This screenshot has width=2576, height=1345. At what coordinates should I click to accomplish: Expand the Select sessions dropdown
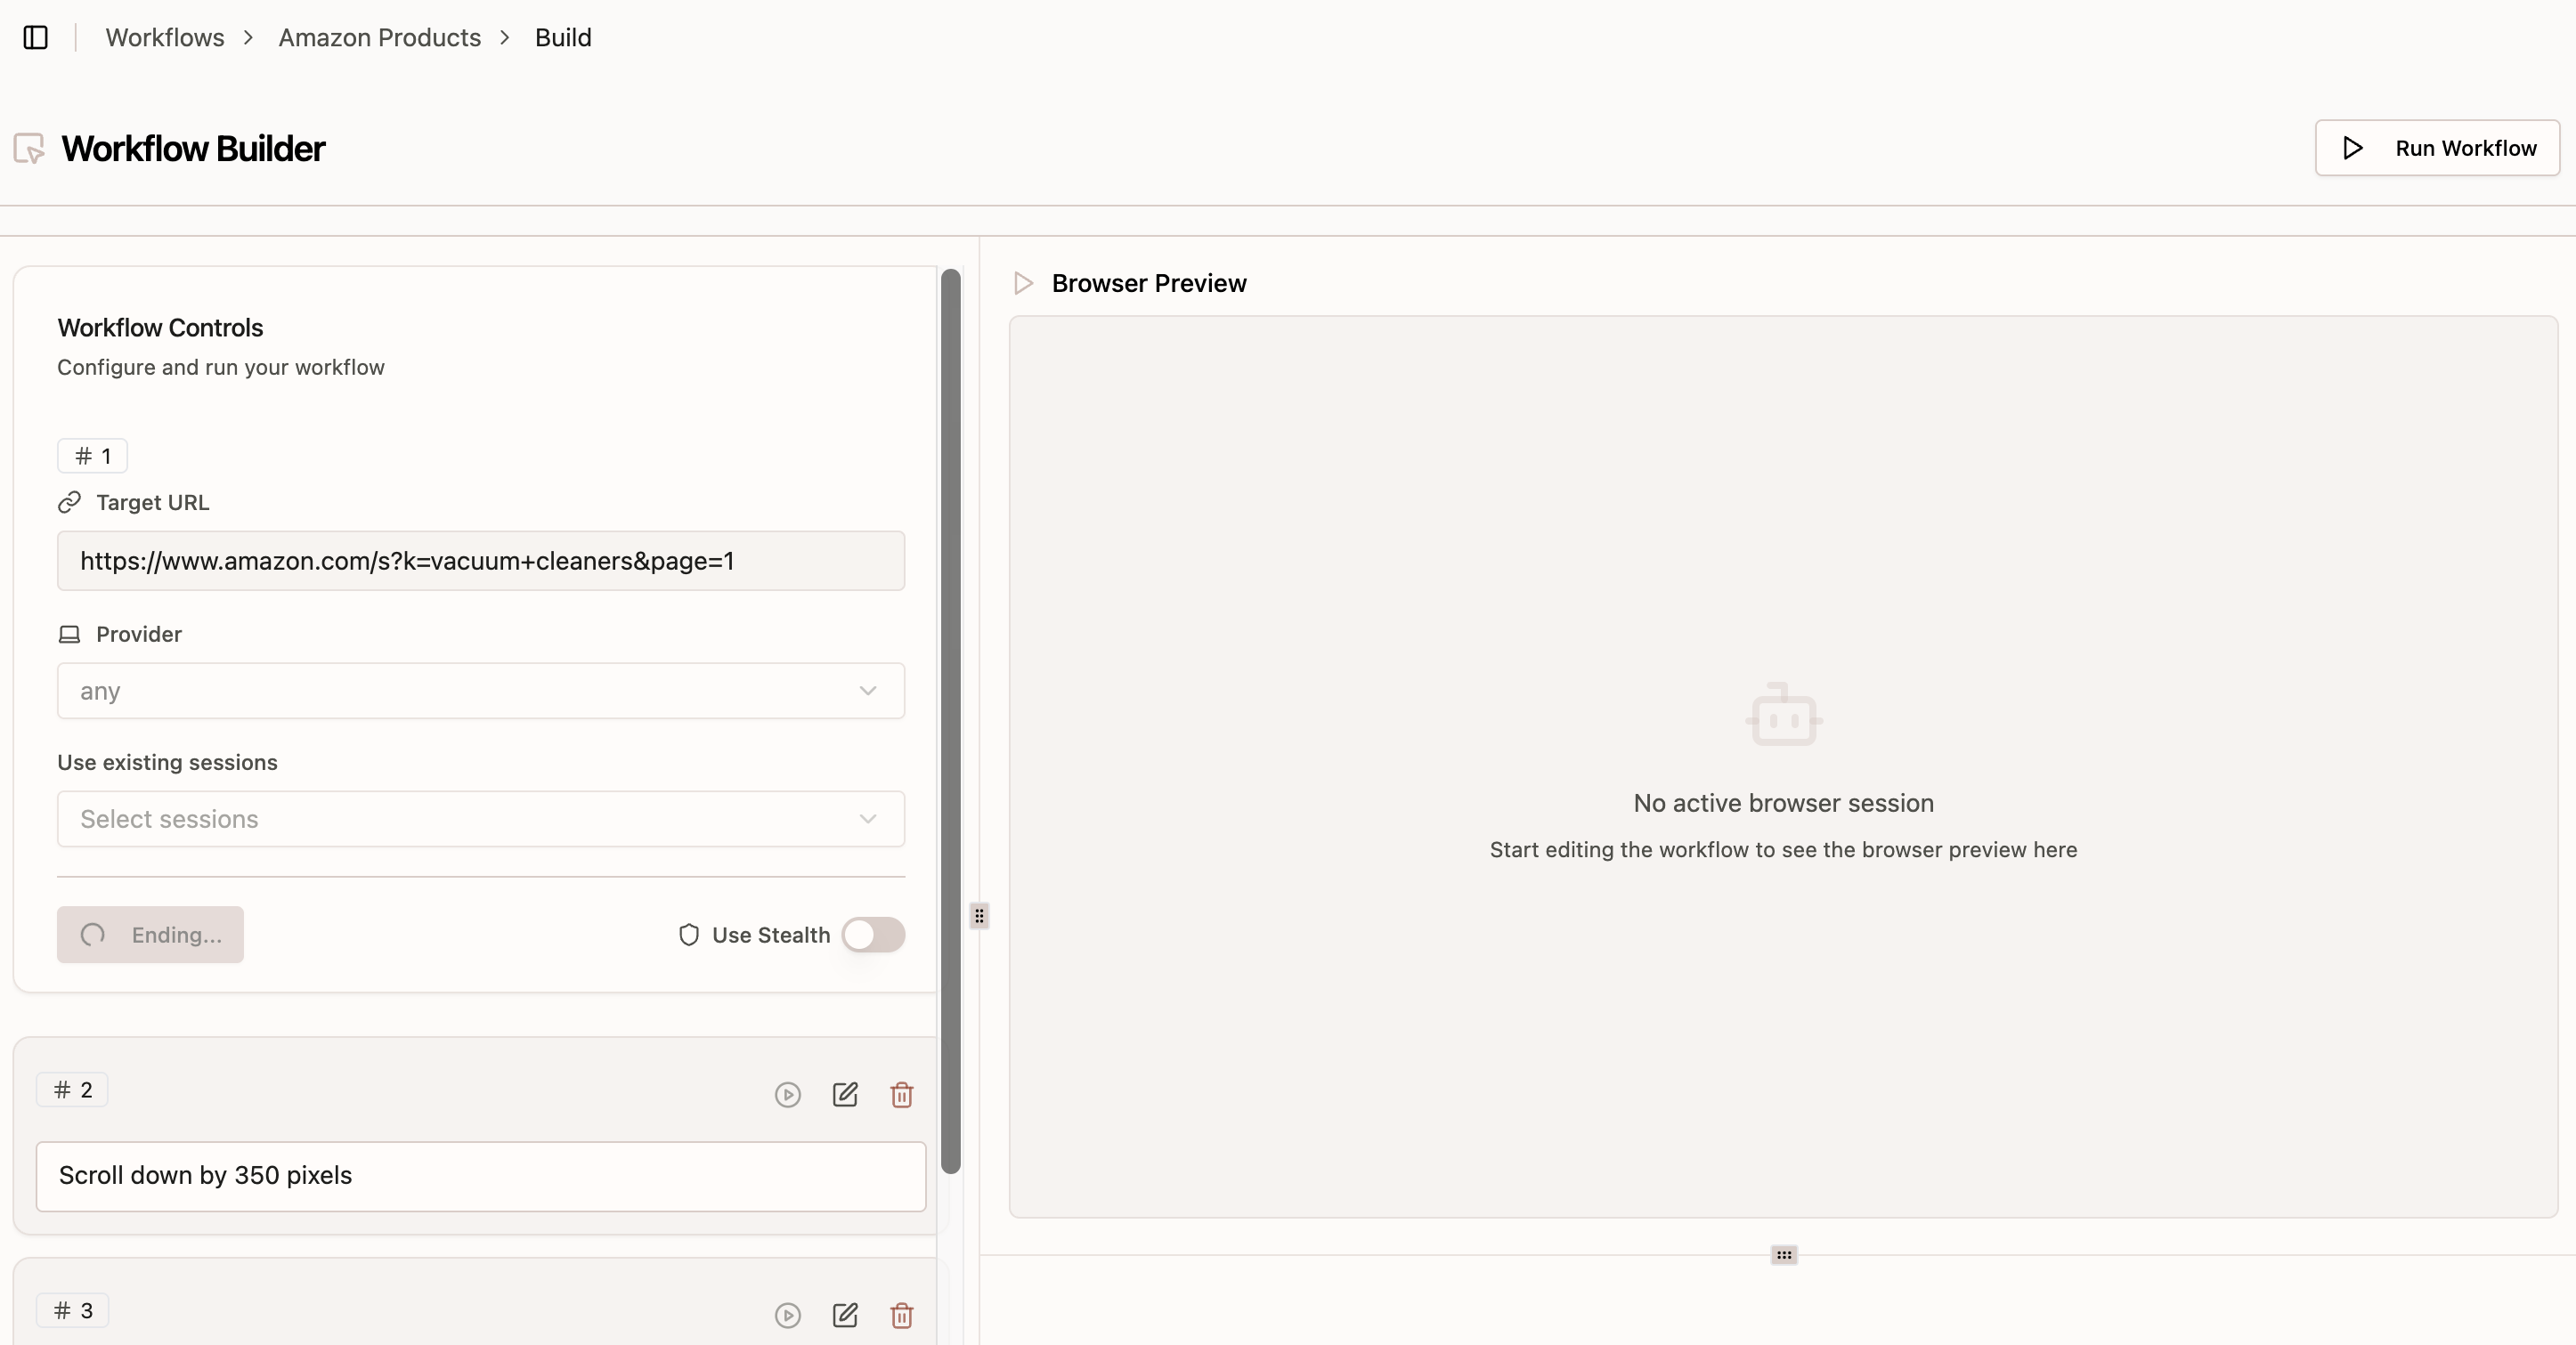[481, 819]
